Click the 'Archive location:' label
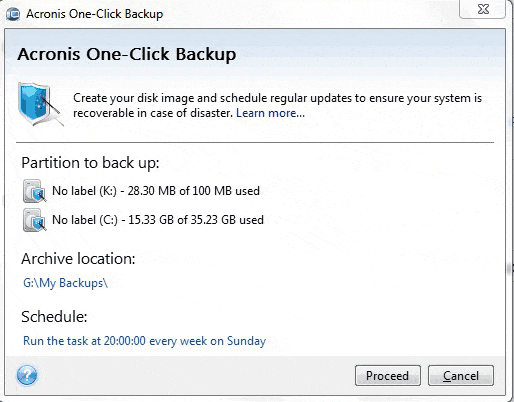Image resolution: width=514 pixels, height=402 pixels. tap(78, 259)
